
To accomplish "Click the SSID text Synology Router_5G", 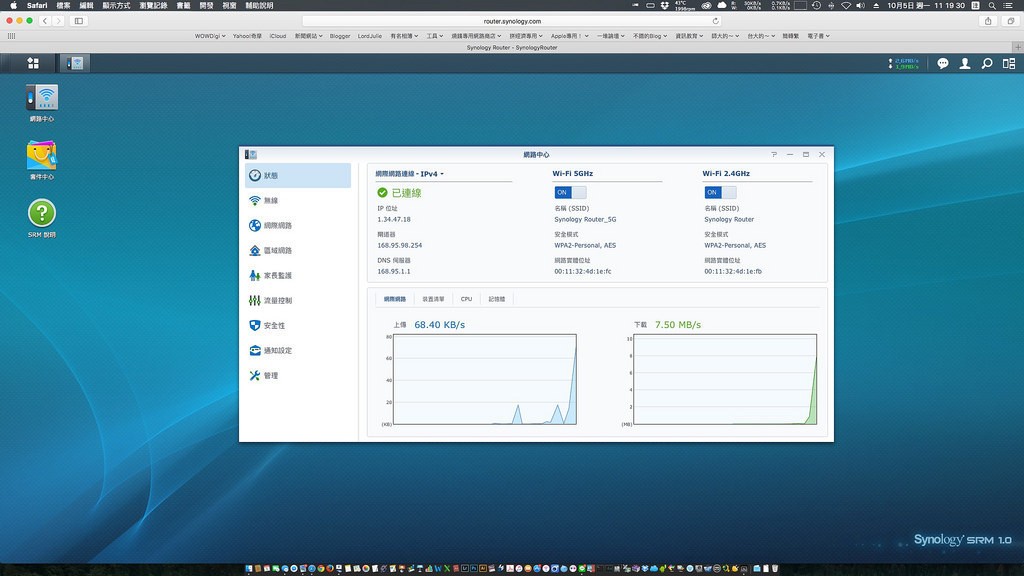I will click(x=585, y=219).
